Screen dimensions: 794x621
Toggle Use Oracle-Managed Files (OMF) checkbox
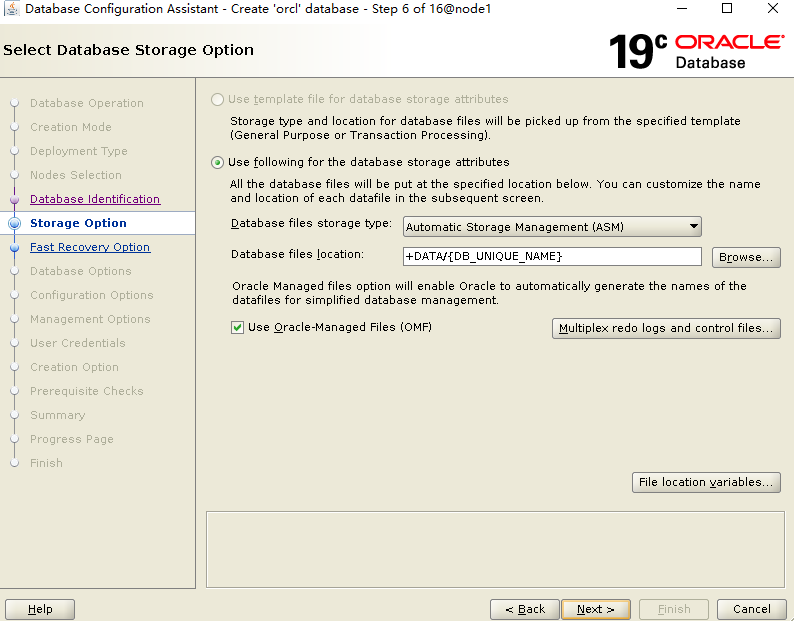click(x=237, y=328)
